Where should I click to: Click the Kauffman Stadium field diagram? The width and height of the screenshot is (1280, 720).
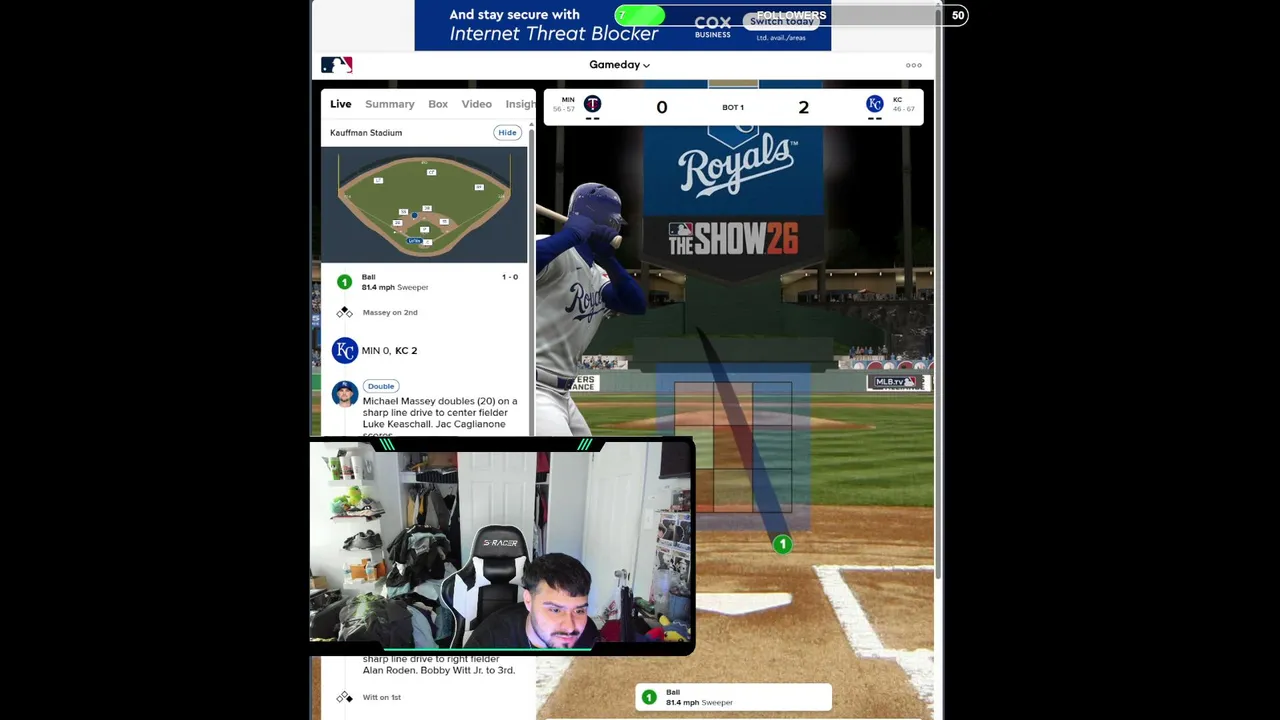(424, 205)
